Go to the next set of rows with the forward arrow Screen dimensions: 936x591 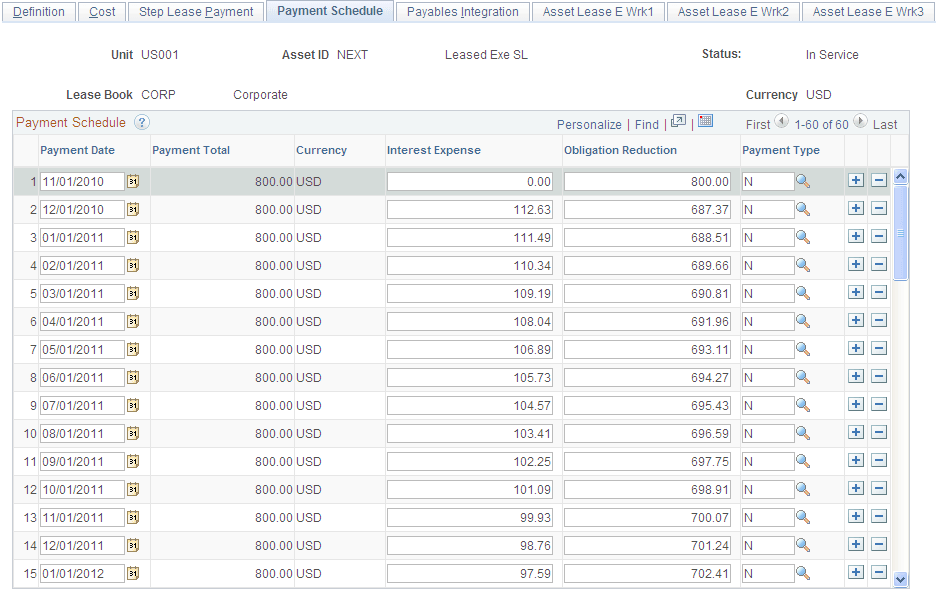(x=860, y=124)
